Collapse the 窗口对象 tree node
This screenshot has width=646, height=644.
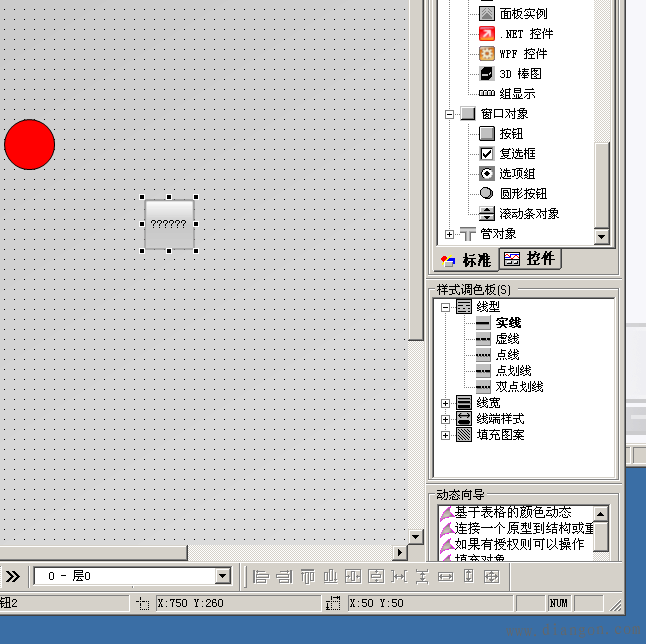(x=449, y=114)
